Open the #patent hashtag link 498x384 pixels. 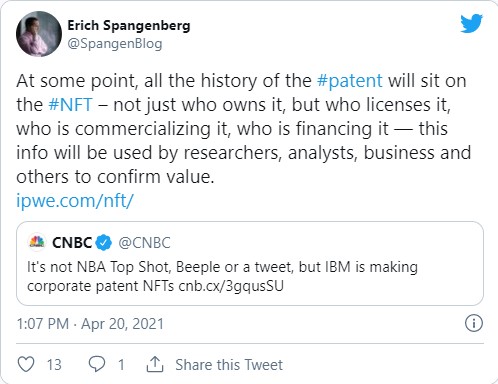tap(350, 81)
